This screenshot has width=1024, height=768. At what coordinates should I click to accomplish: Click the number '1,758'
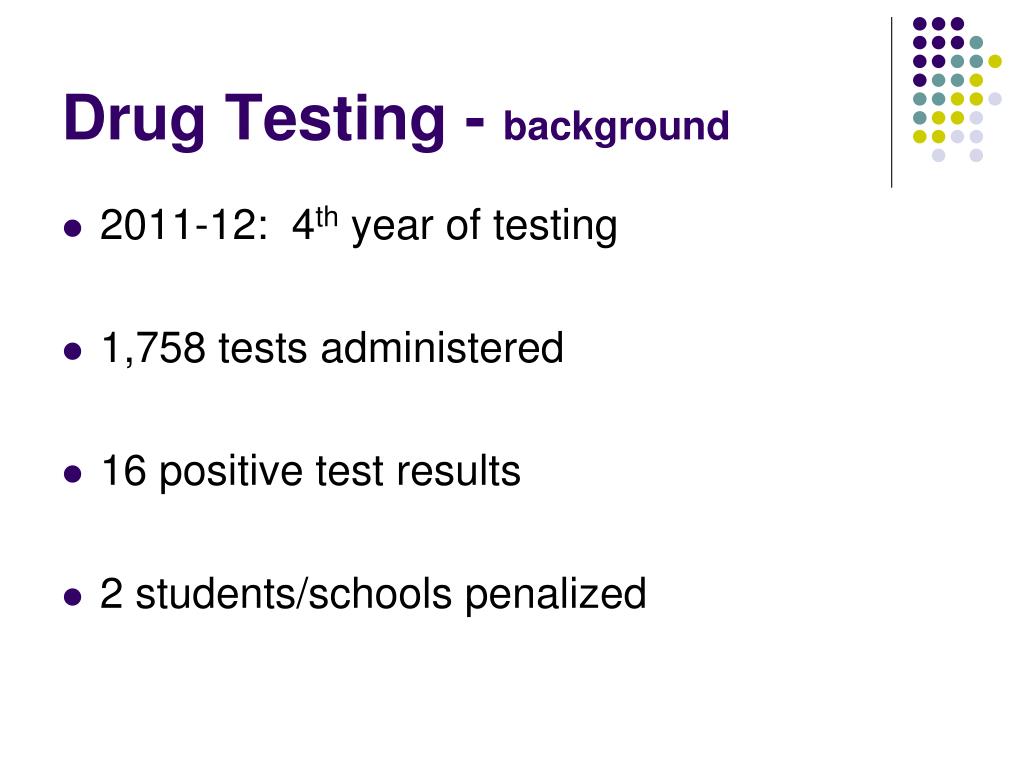153,349
